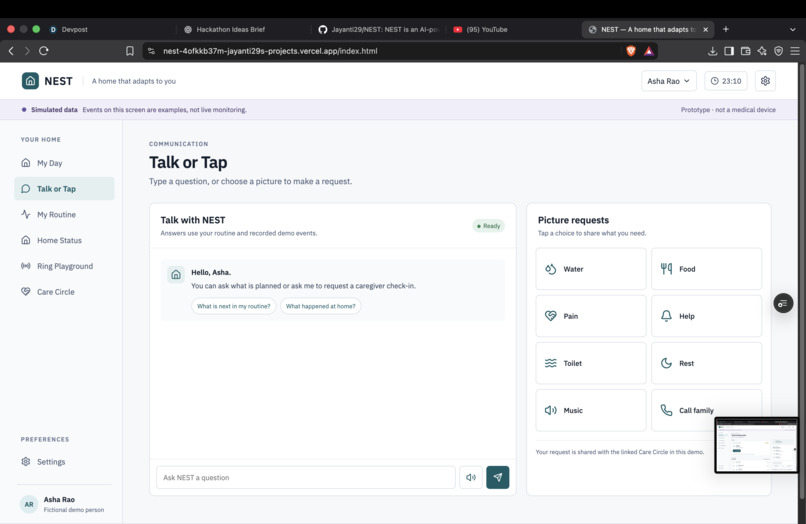
Task: Reload the page
Action: click(x=44, y=51)
